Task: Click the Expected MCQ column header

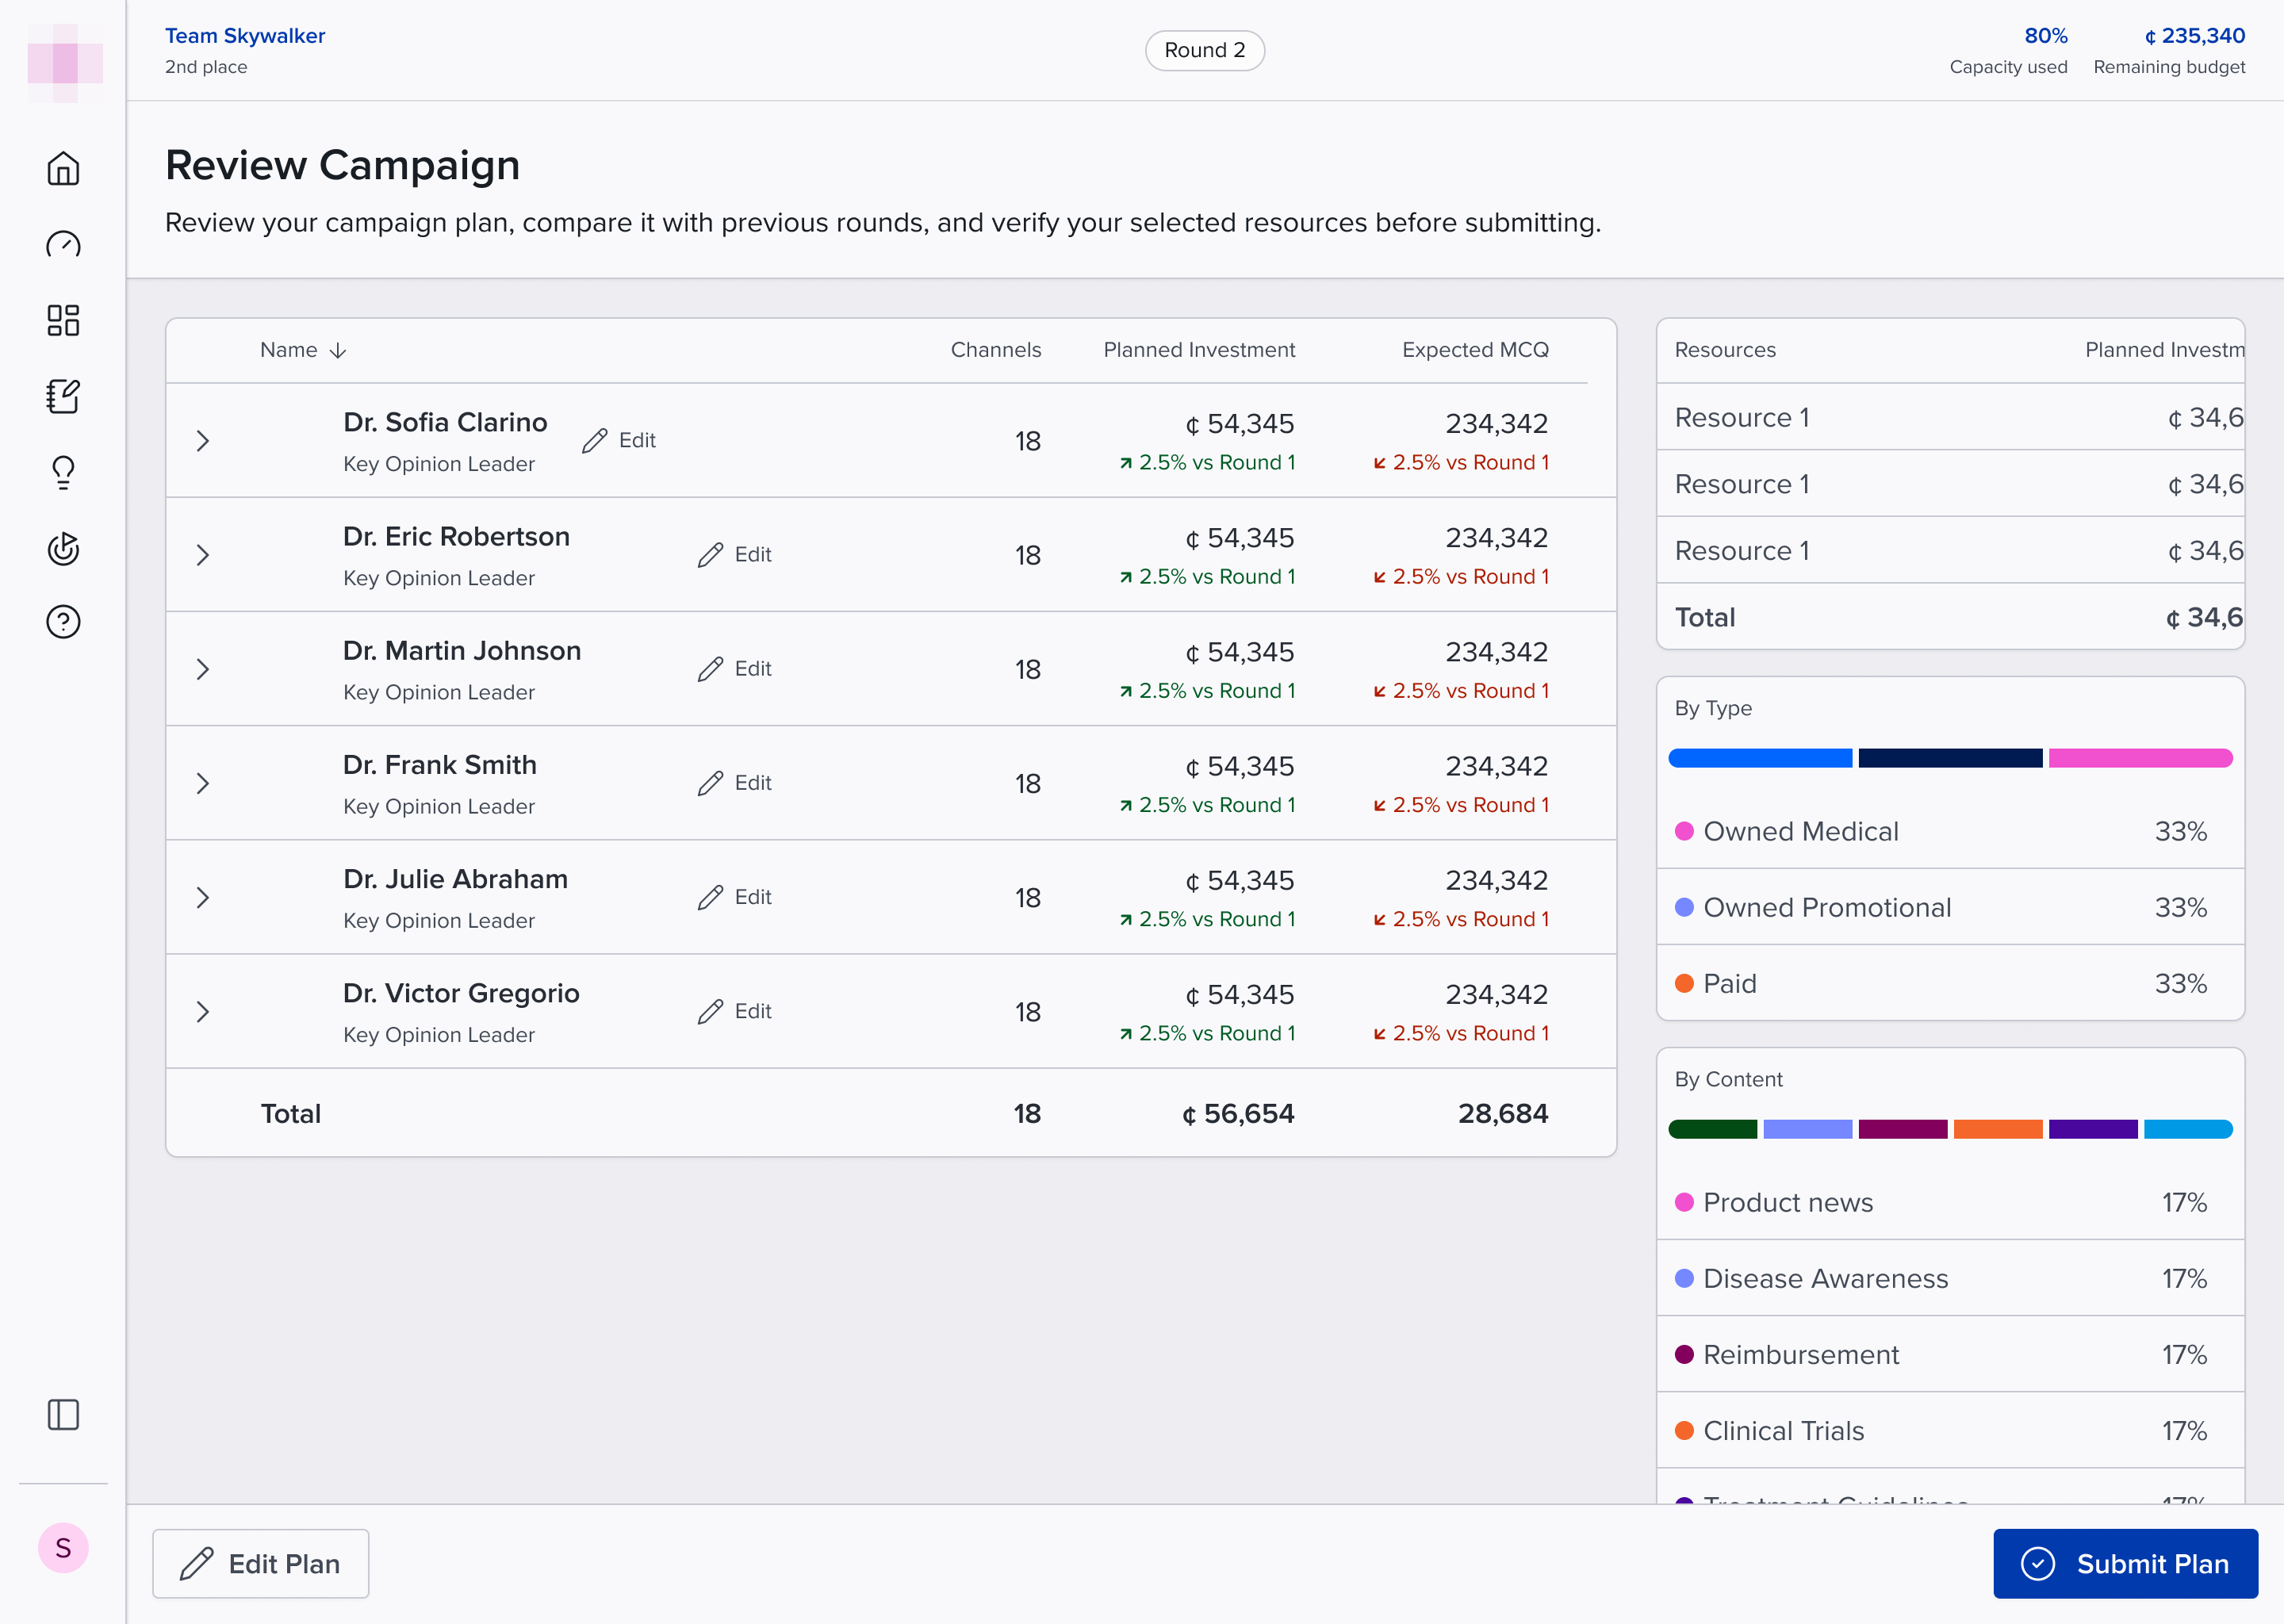Action: click(x=1475, y=350)
